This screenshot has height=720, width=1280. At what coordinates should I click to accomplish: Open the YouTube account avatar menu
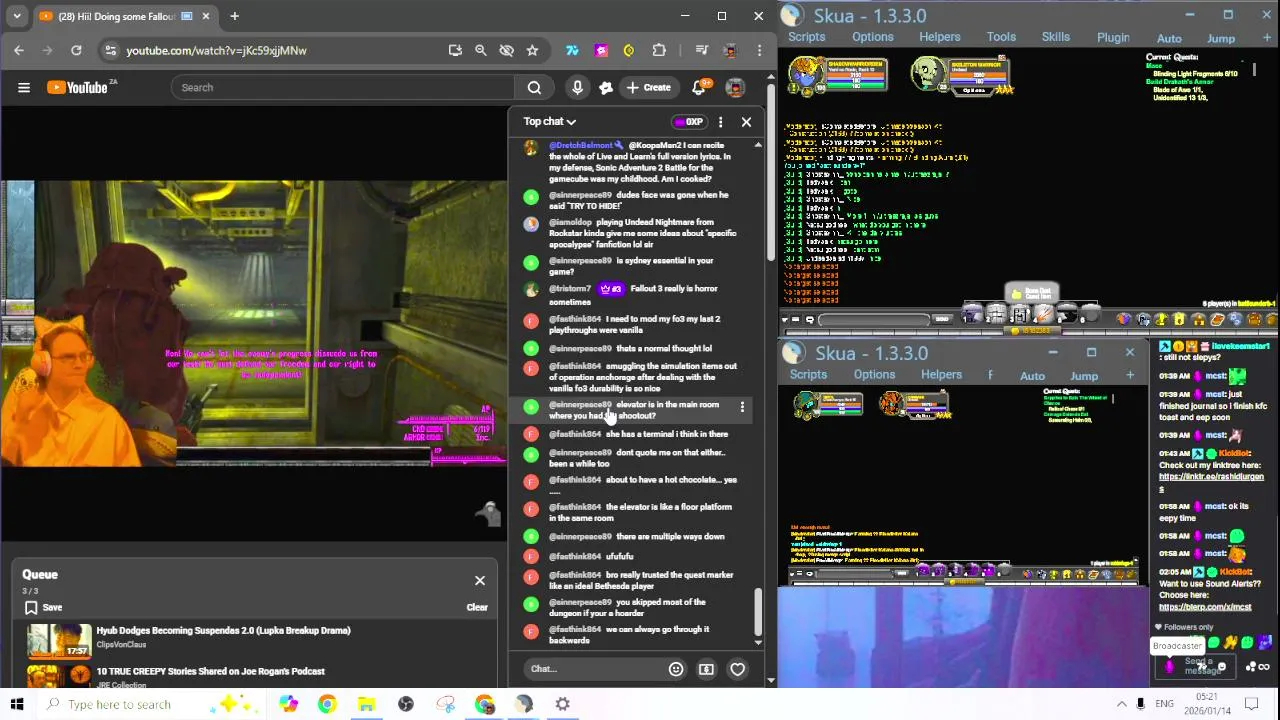[x=735, y=87]
